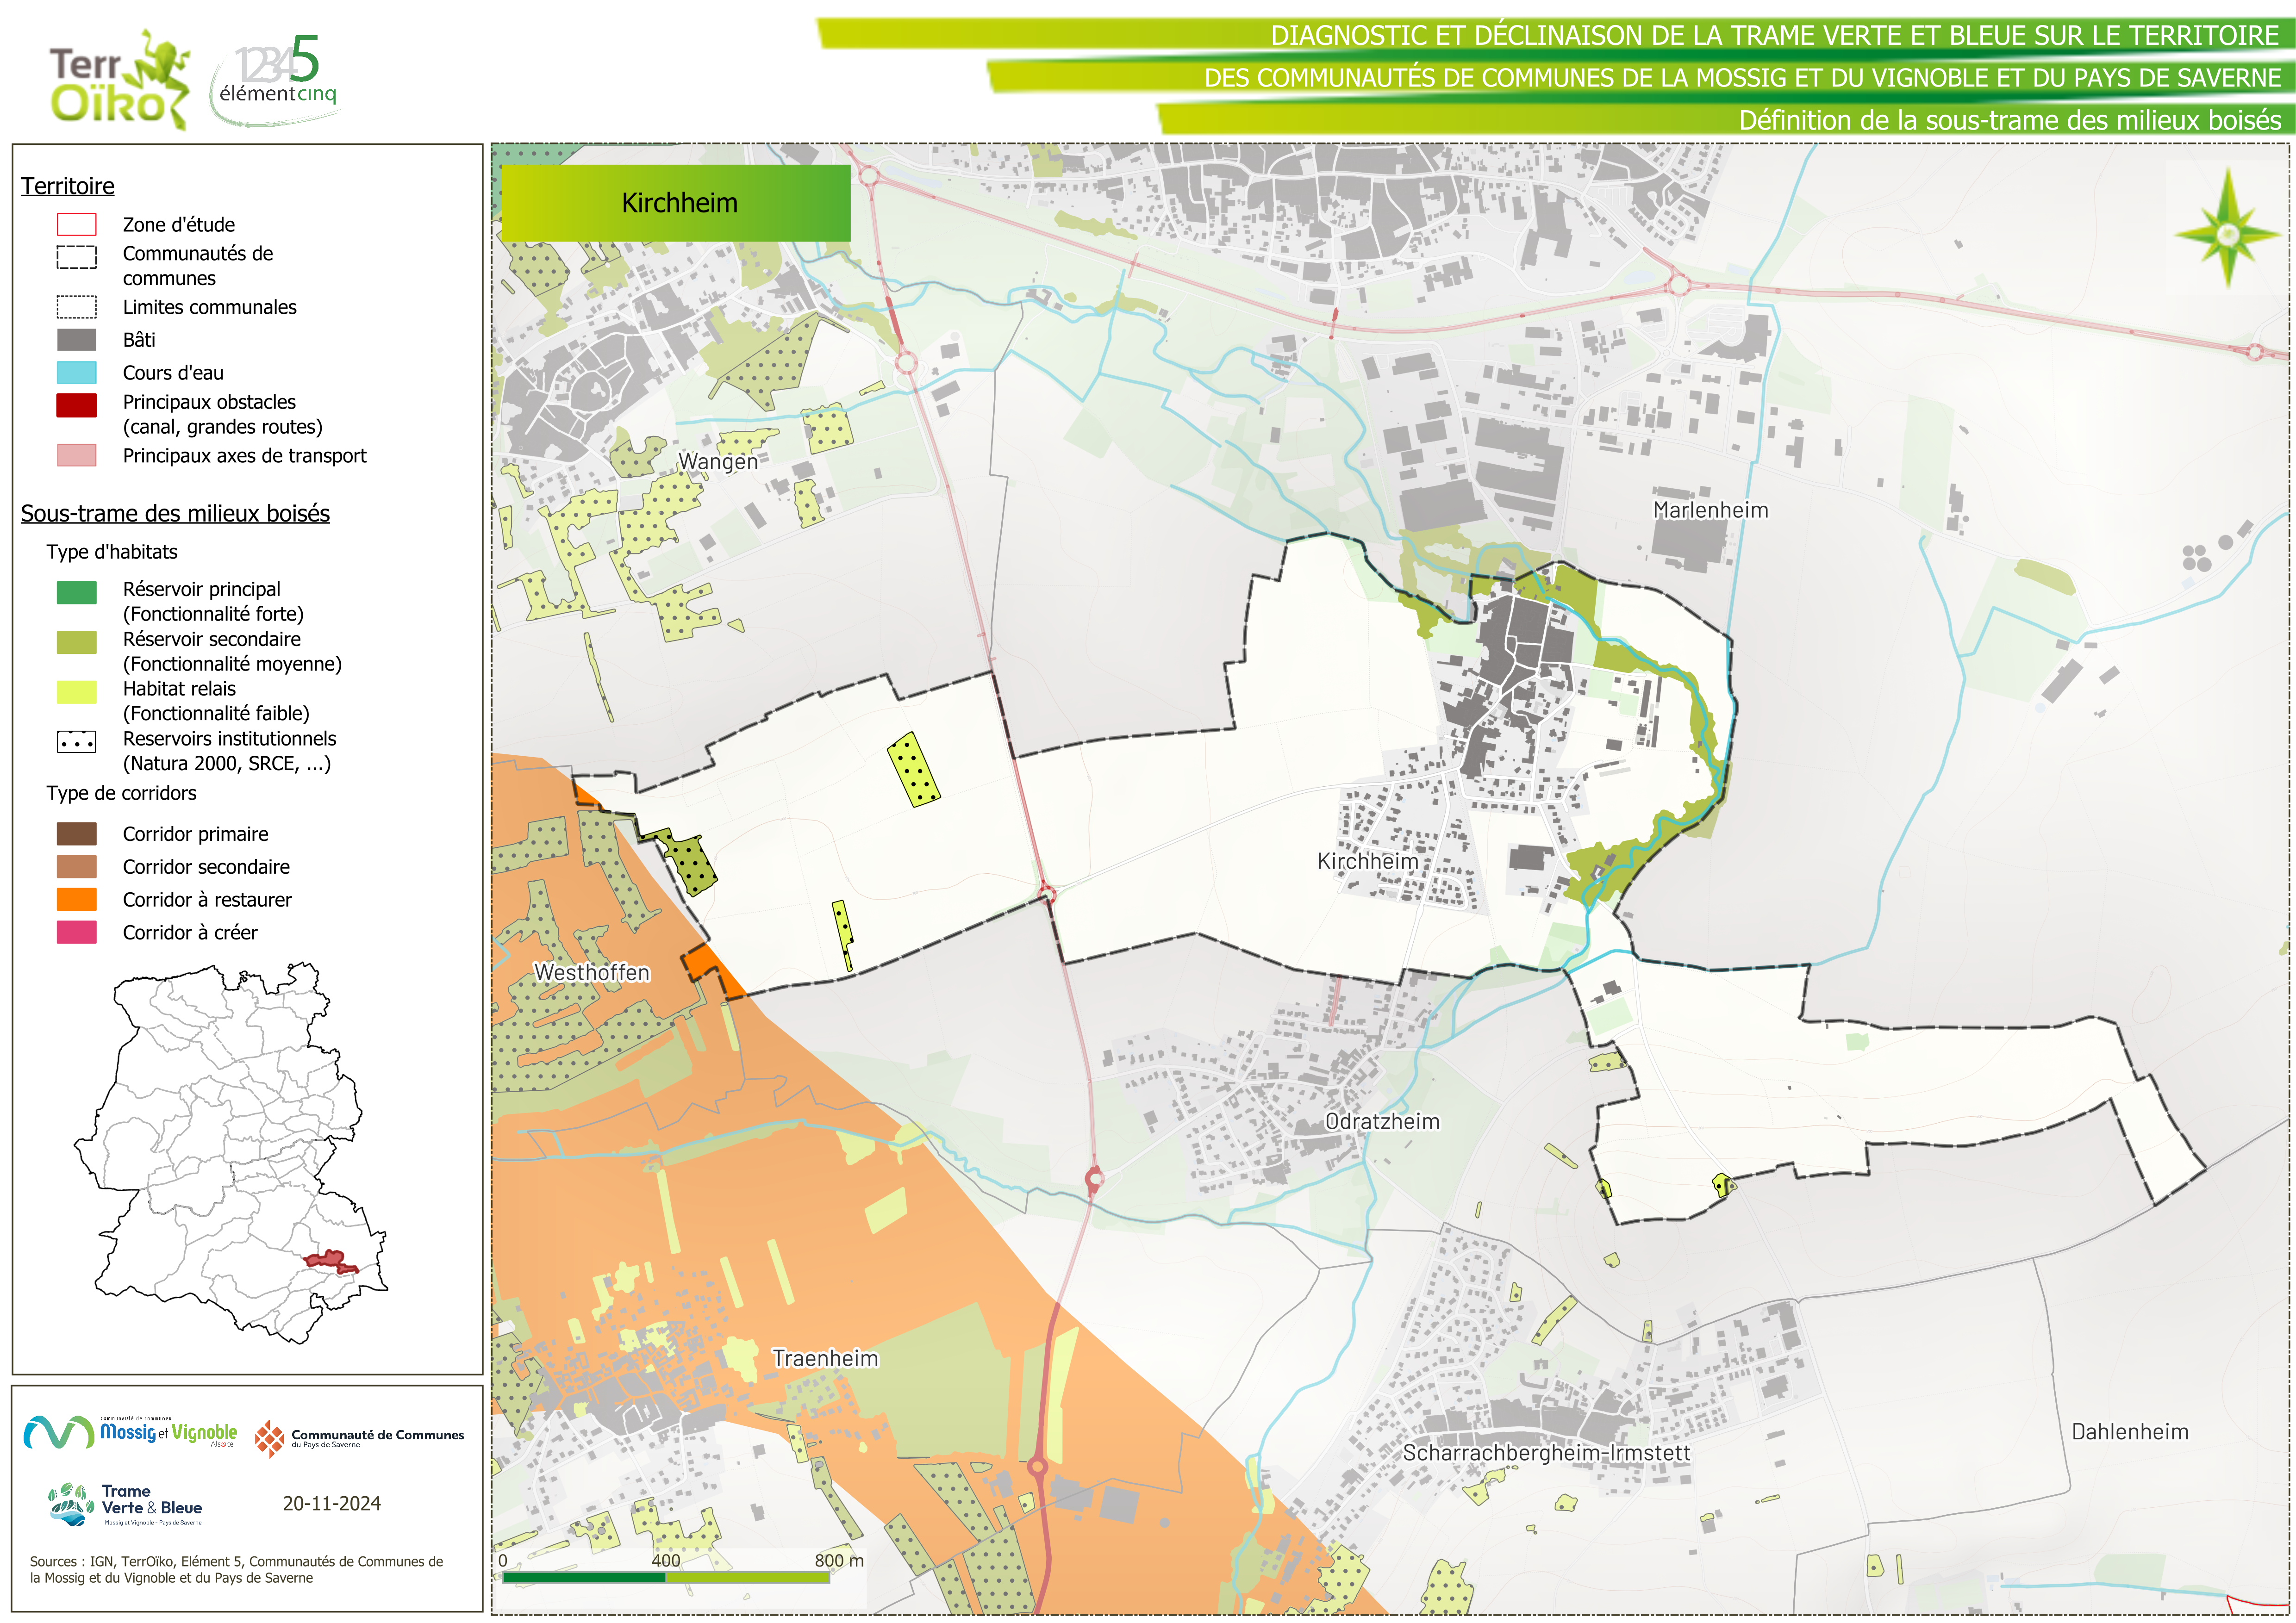Click the red Principaux obstacles legend swatch
This screenshot has width=2296, height=1623.
click(x=76, y=405)
